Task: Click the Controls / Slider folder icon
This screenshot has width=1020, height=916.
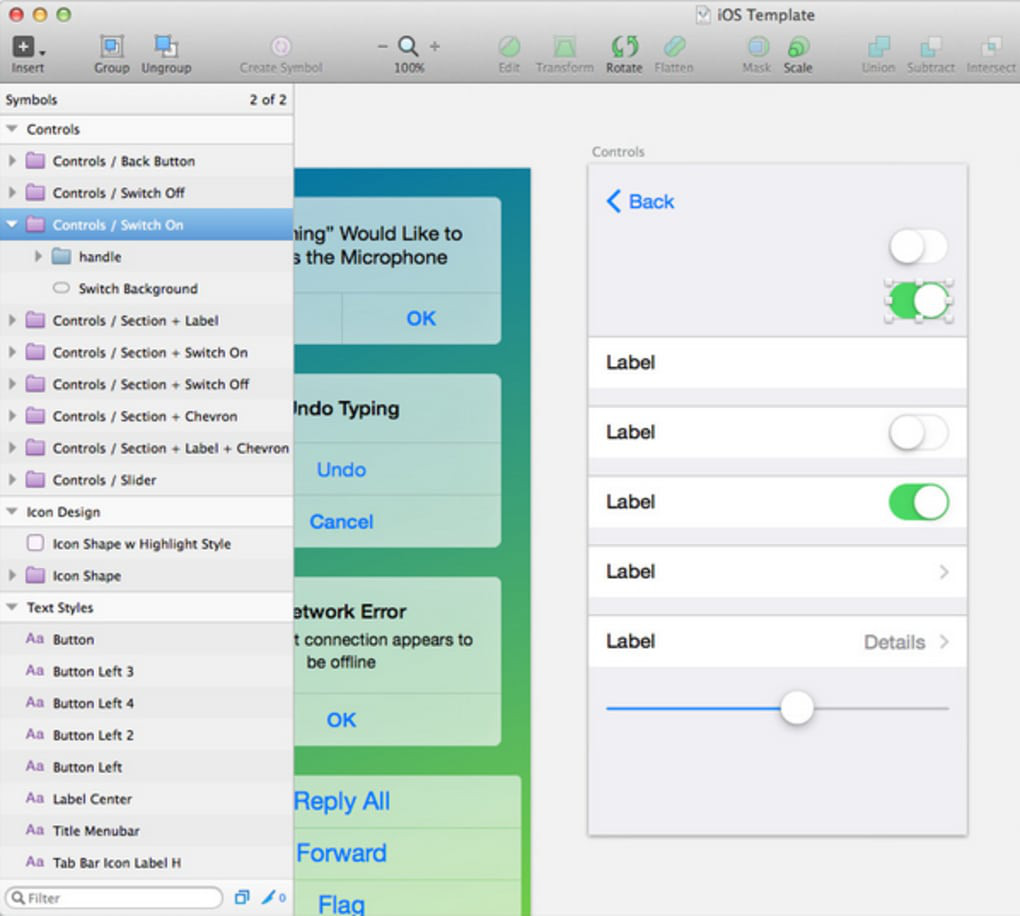Action: (x=35, y=479)
